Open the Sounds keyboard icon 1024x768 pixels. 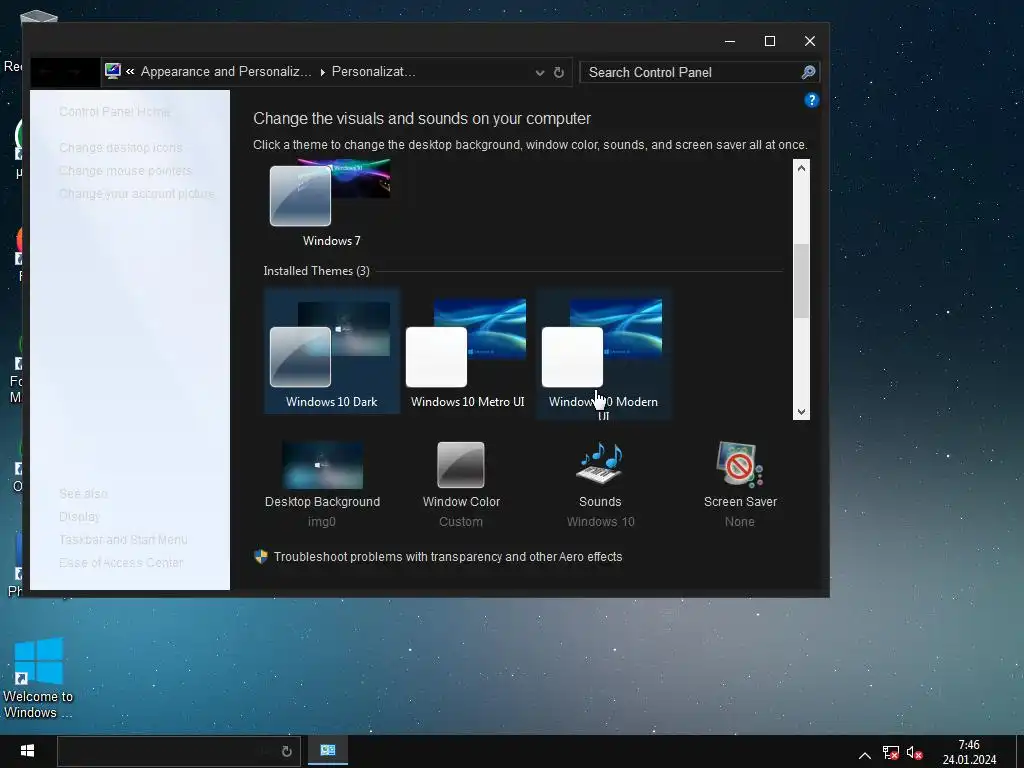click(x=600, y=464)
